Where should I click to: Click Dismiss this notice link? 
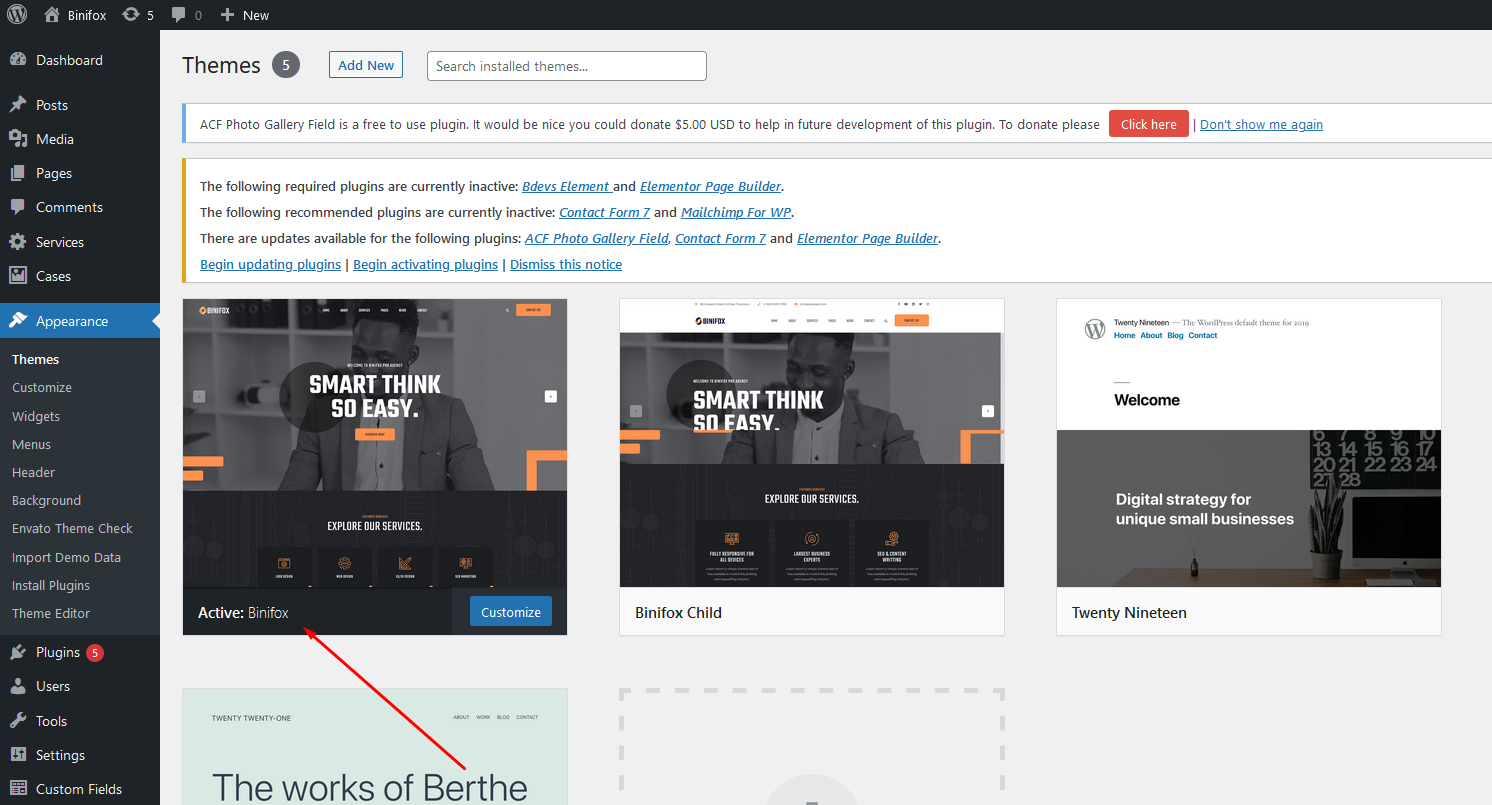pyautogui.click(x=566, y=264)
